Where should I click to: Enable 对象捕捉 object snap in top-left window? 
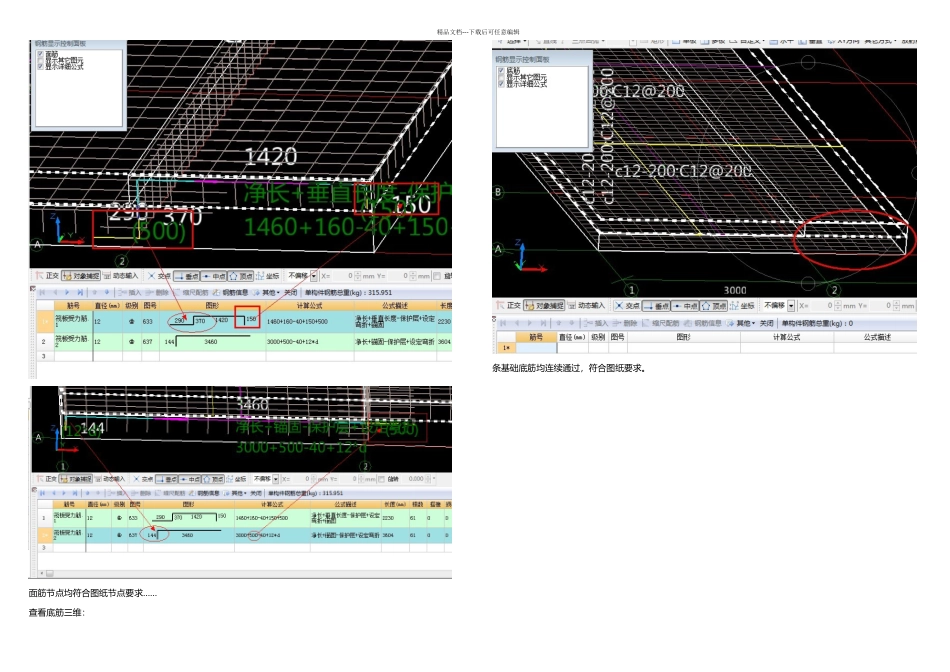pos(82,276)
